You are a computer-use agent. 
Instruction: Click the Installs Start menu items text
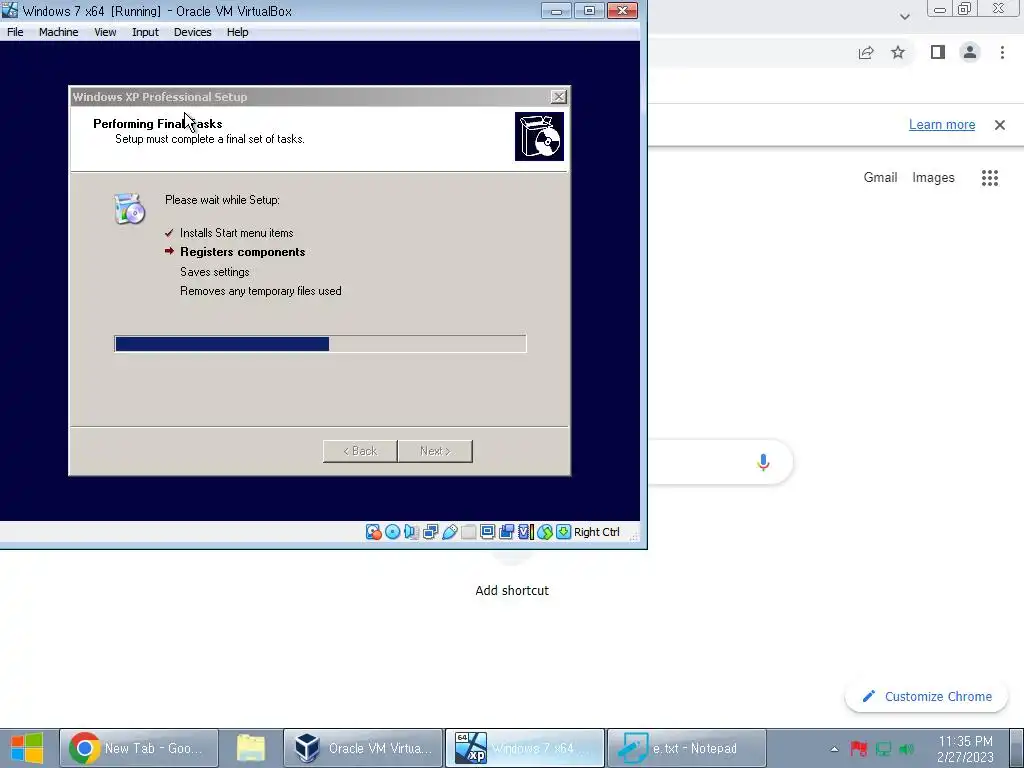click(x=236, y=233)
